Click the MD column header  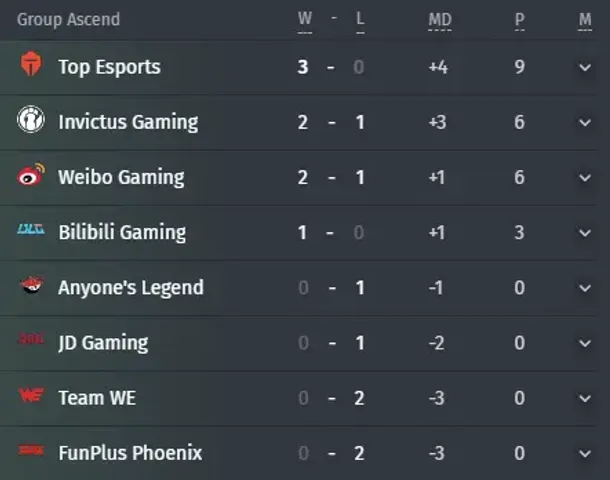pos(440,20)
